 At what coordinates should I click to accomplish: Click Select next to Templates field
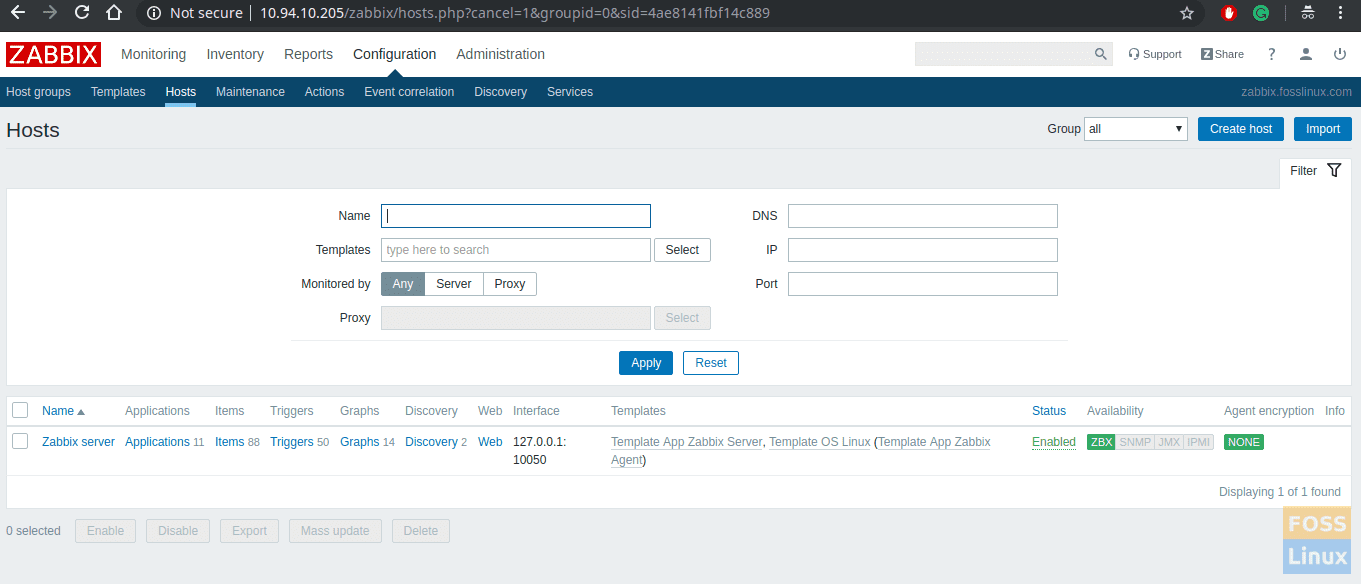click(682, 250)
